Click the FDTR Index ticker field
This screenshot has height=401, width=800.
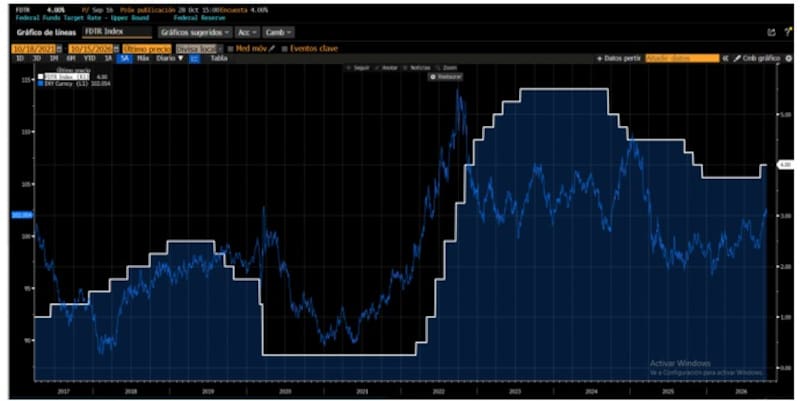[x=117, y=32]
